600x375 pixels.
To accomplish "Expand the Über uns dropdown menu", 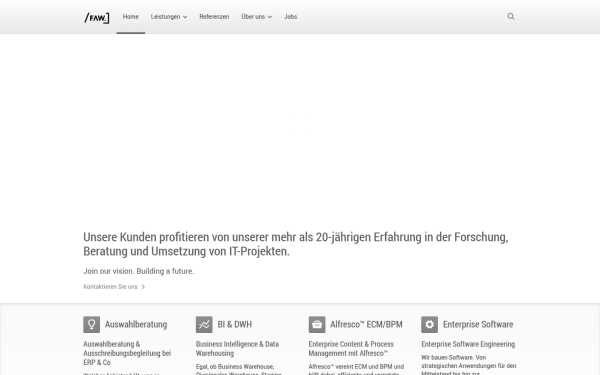I will [x=256, y=17].
